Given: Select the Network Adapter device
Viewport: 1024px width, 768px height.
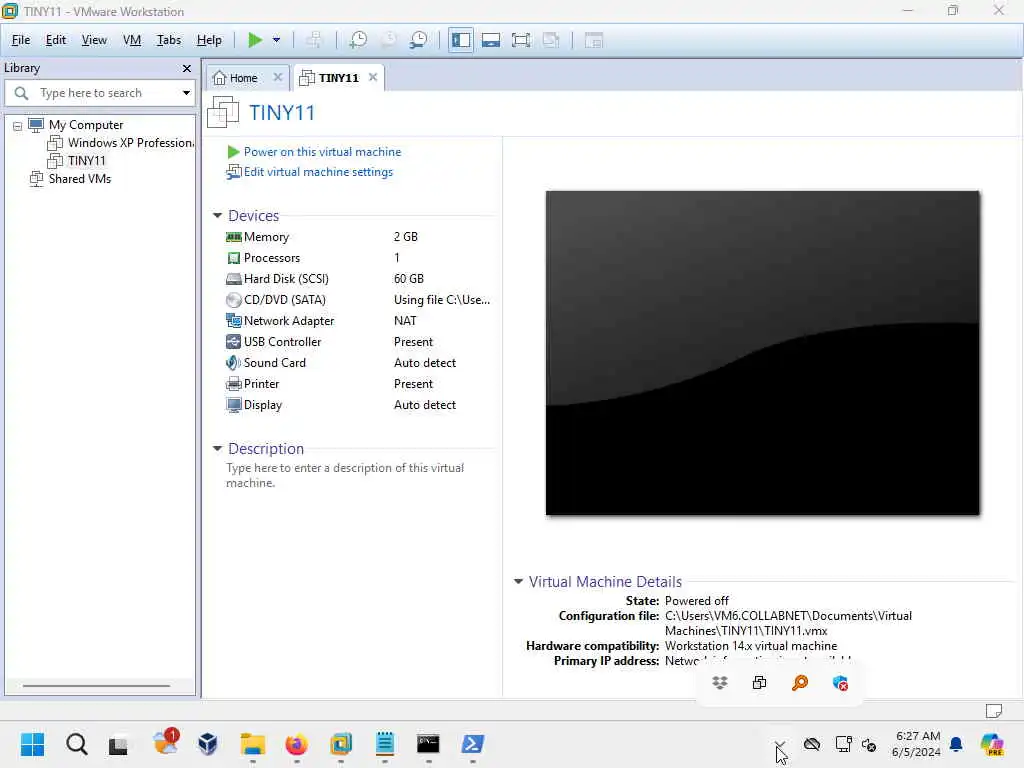Looking at the screenshot, I should (358, 321).
